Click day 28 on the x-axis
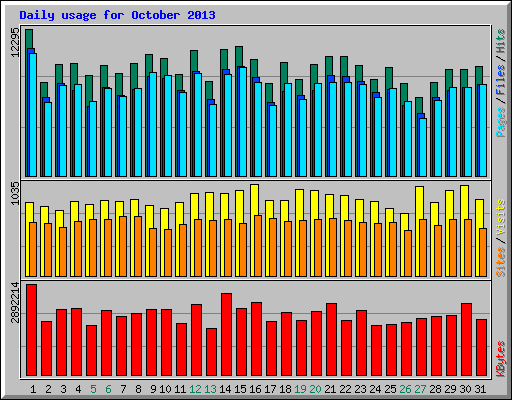 click(435, 389)
